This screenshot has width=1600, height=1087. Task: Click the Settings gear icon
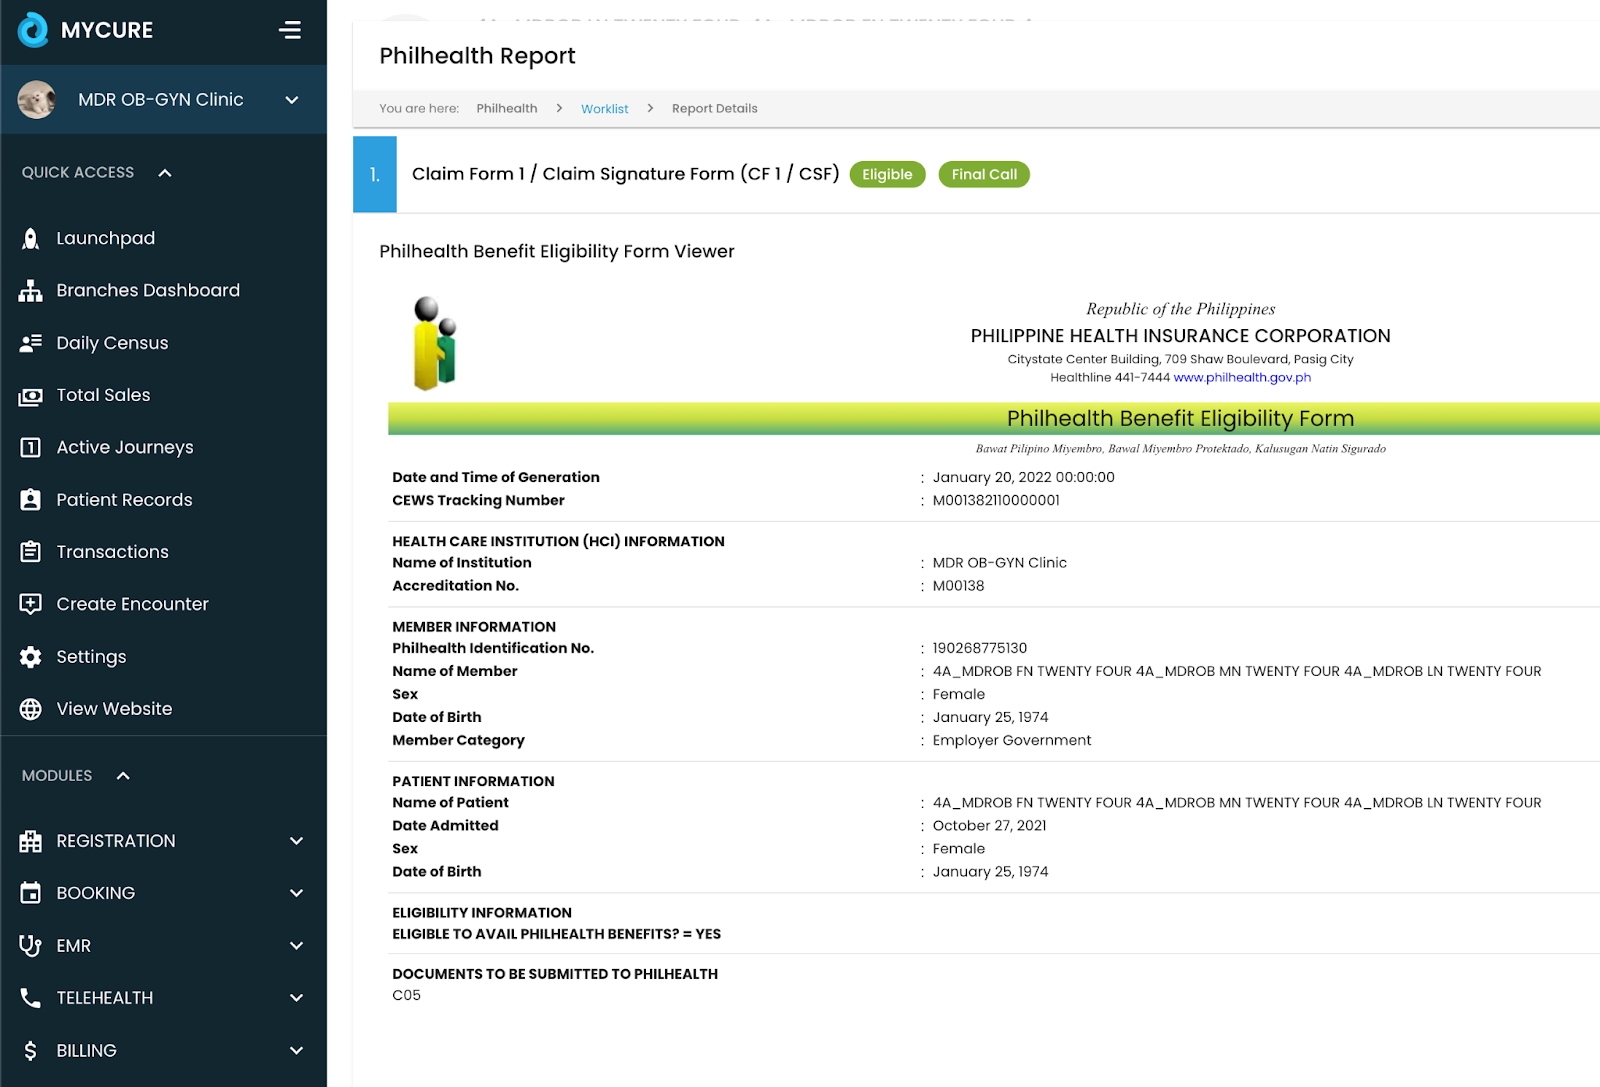tap(31, 657)
